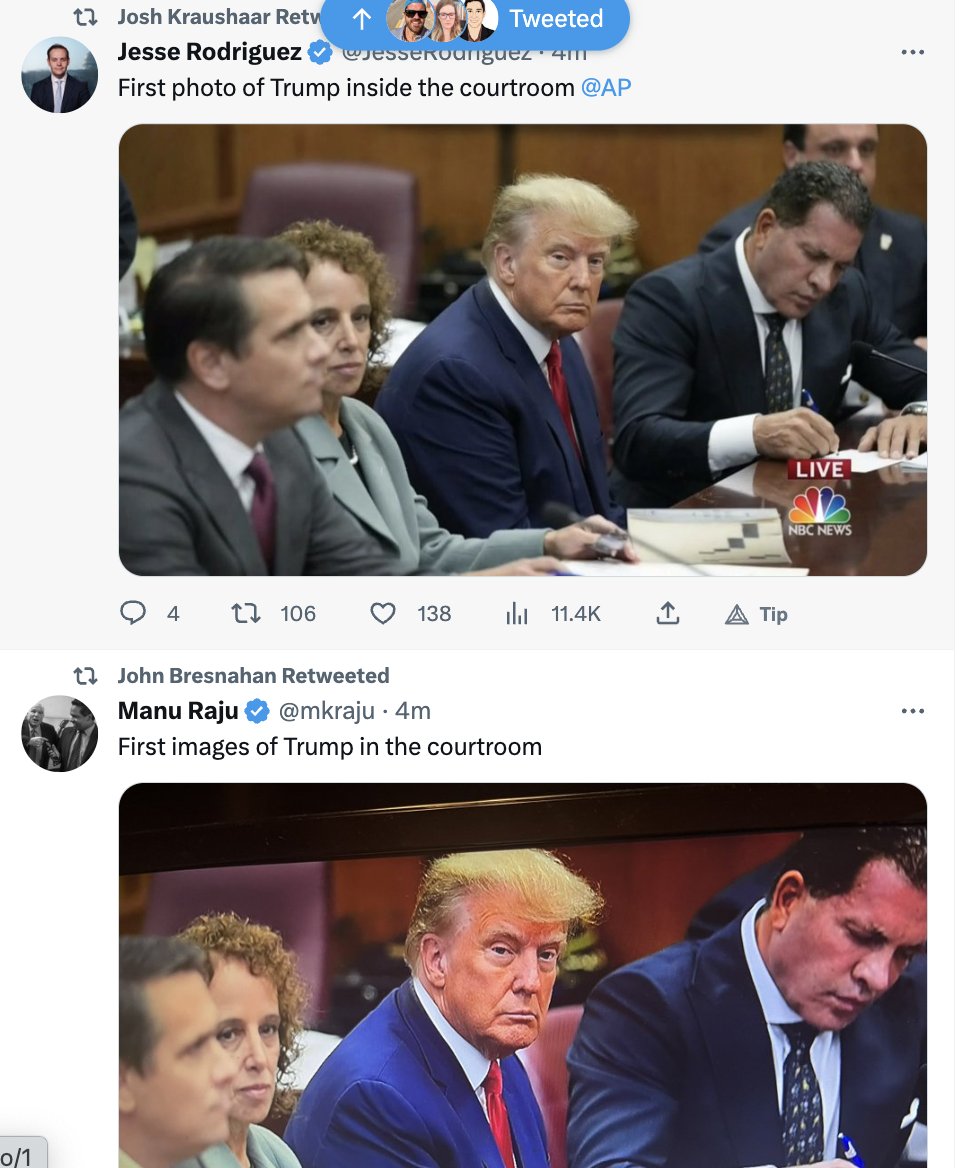The height and width of the screenshot is (1168, 966).
Task: Reply to Jesse Rodriguez's tweet
Action: 133,613
